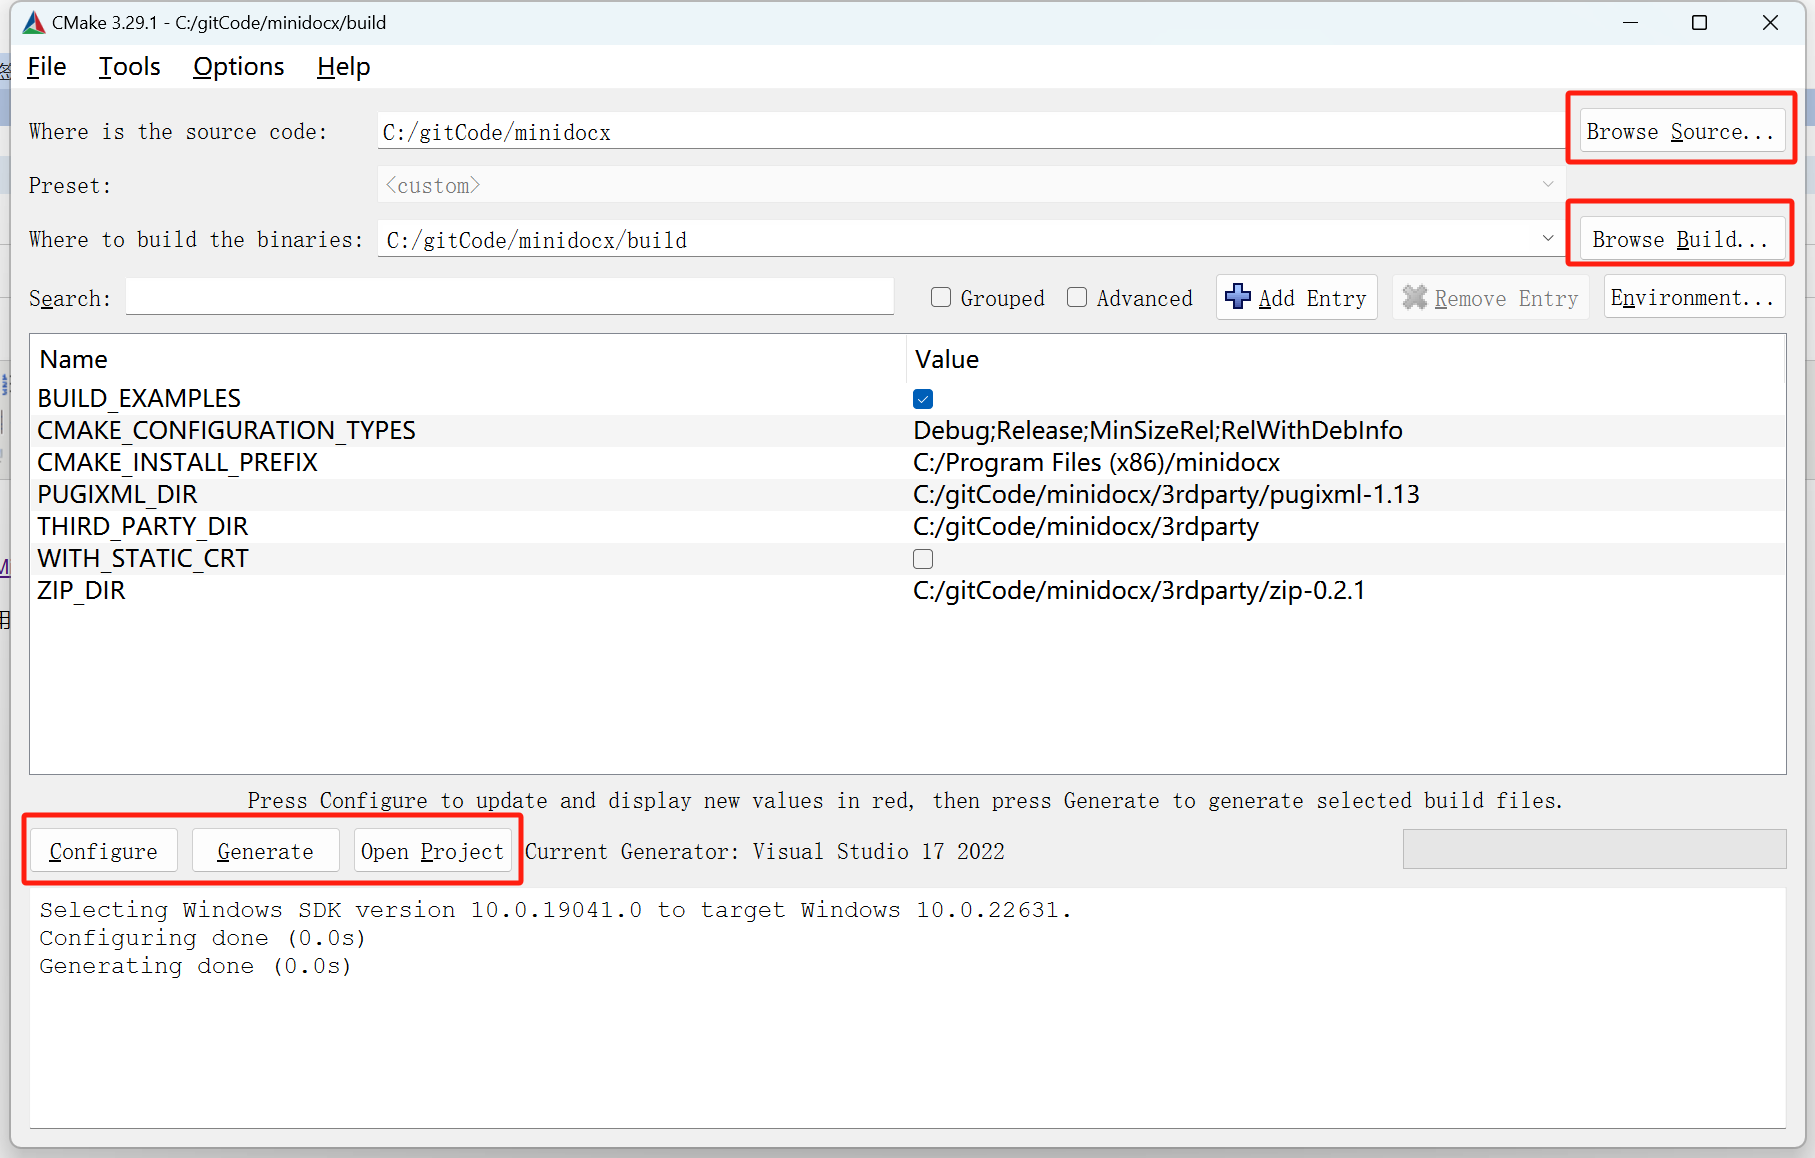Screen dimensions: 1815x1158
Task: Click the zip-0.2.1 path value
Action: tap(1140, 590)
